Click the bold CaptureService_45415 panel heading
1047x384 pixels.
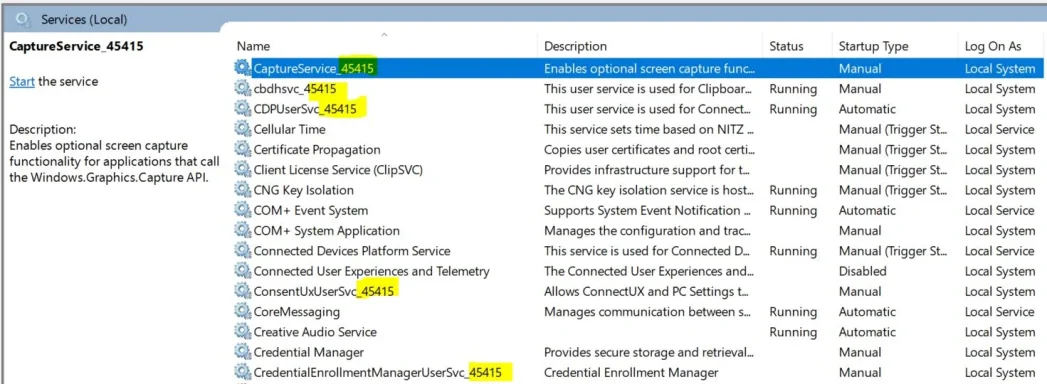coord(76,46)
